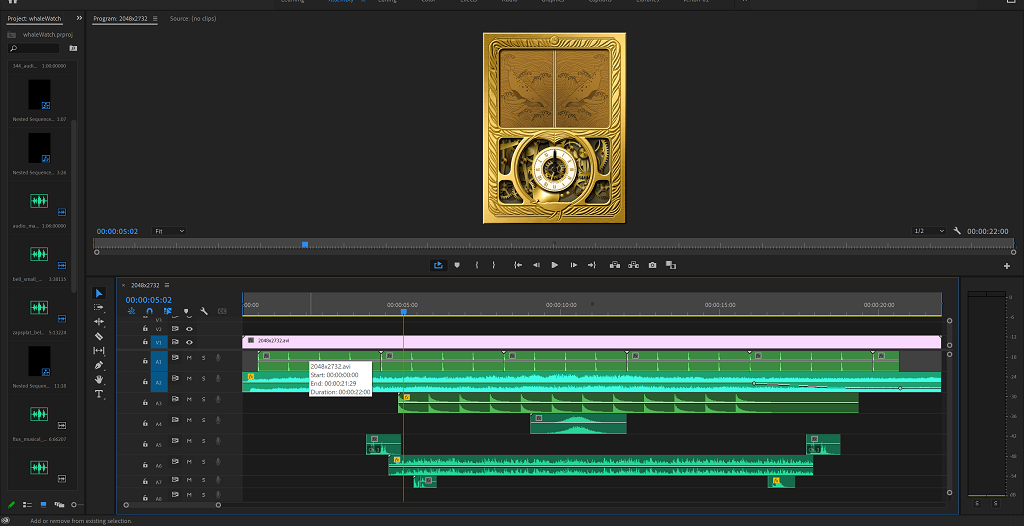
Task: Click Add Marker in Program monitor
Action: pos(456,265)
